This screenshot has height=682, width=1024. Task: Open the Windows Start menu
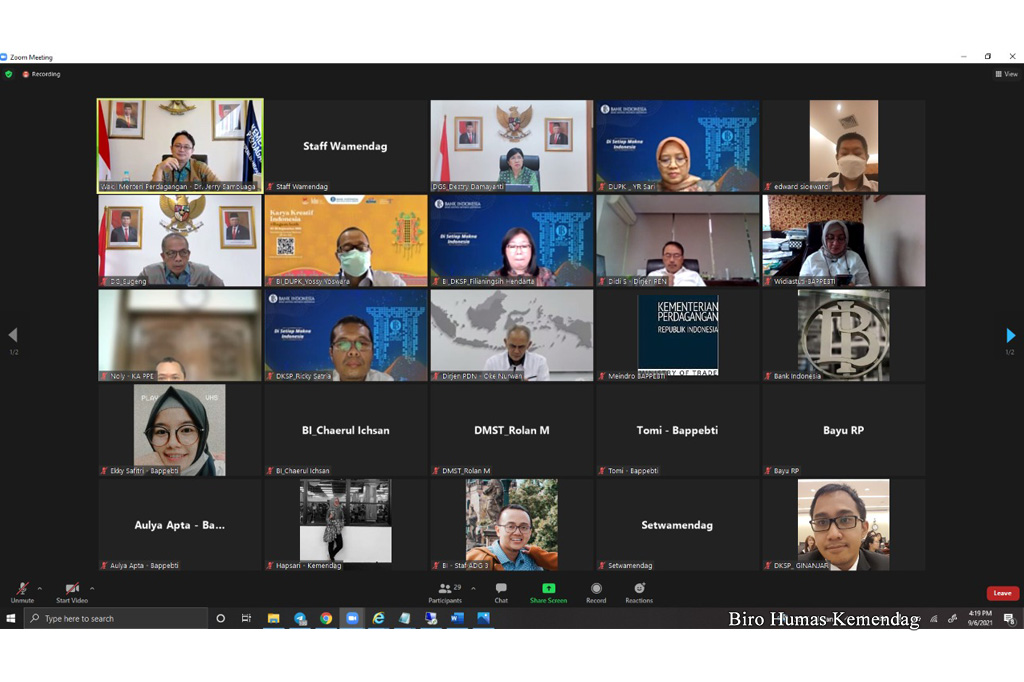(10, 618)
